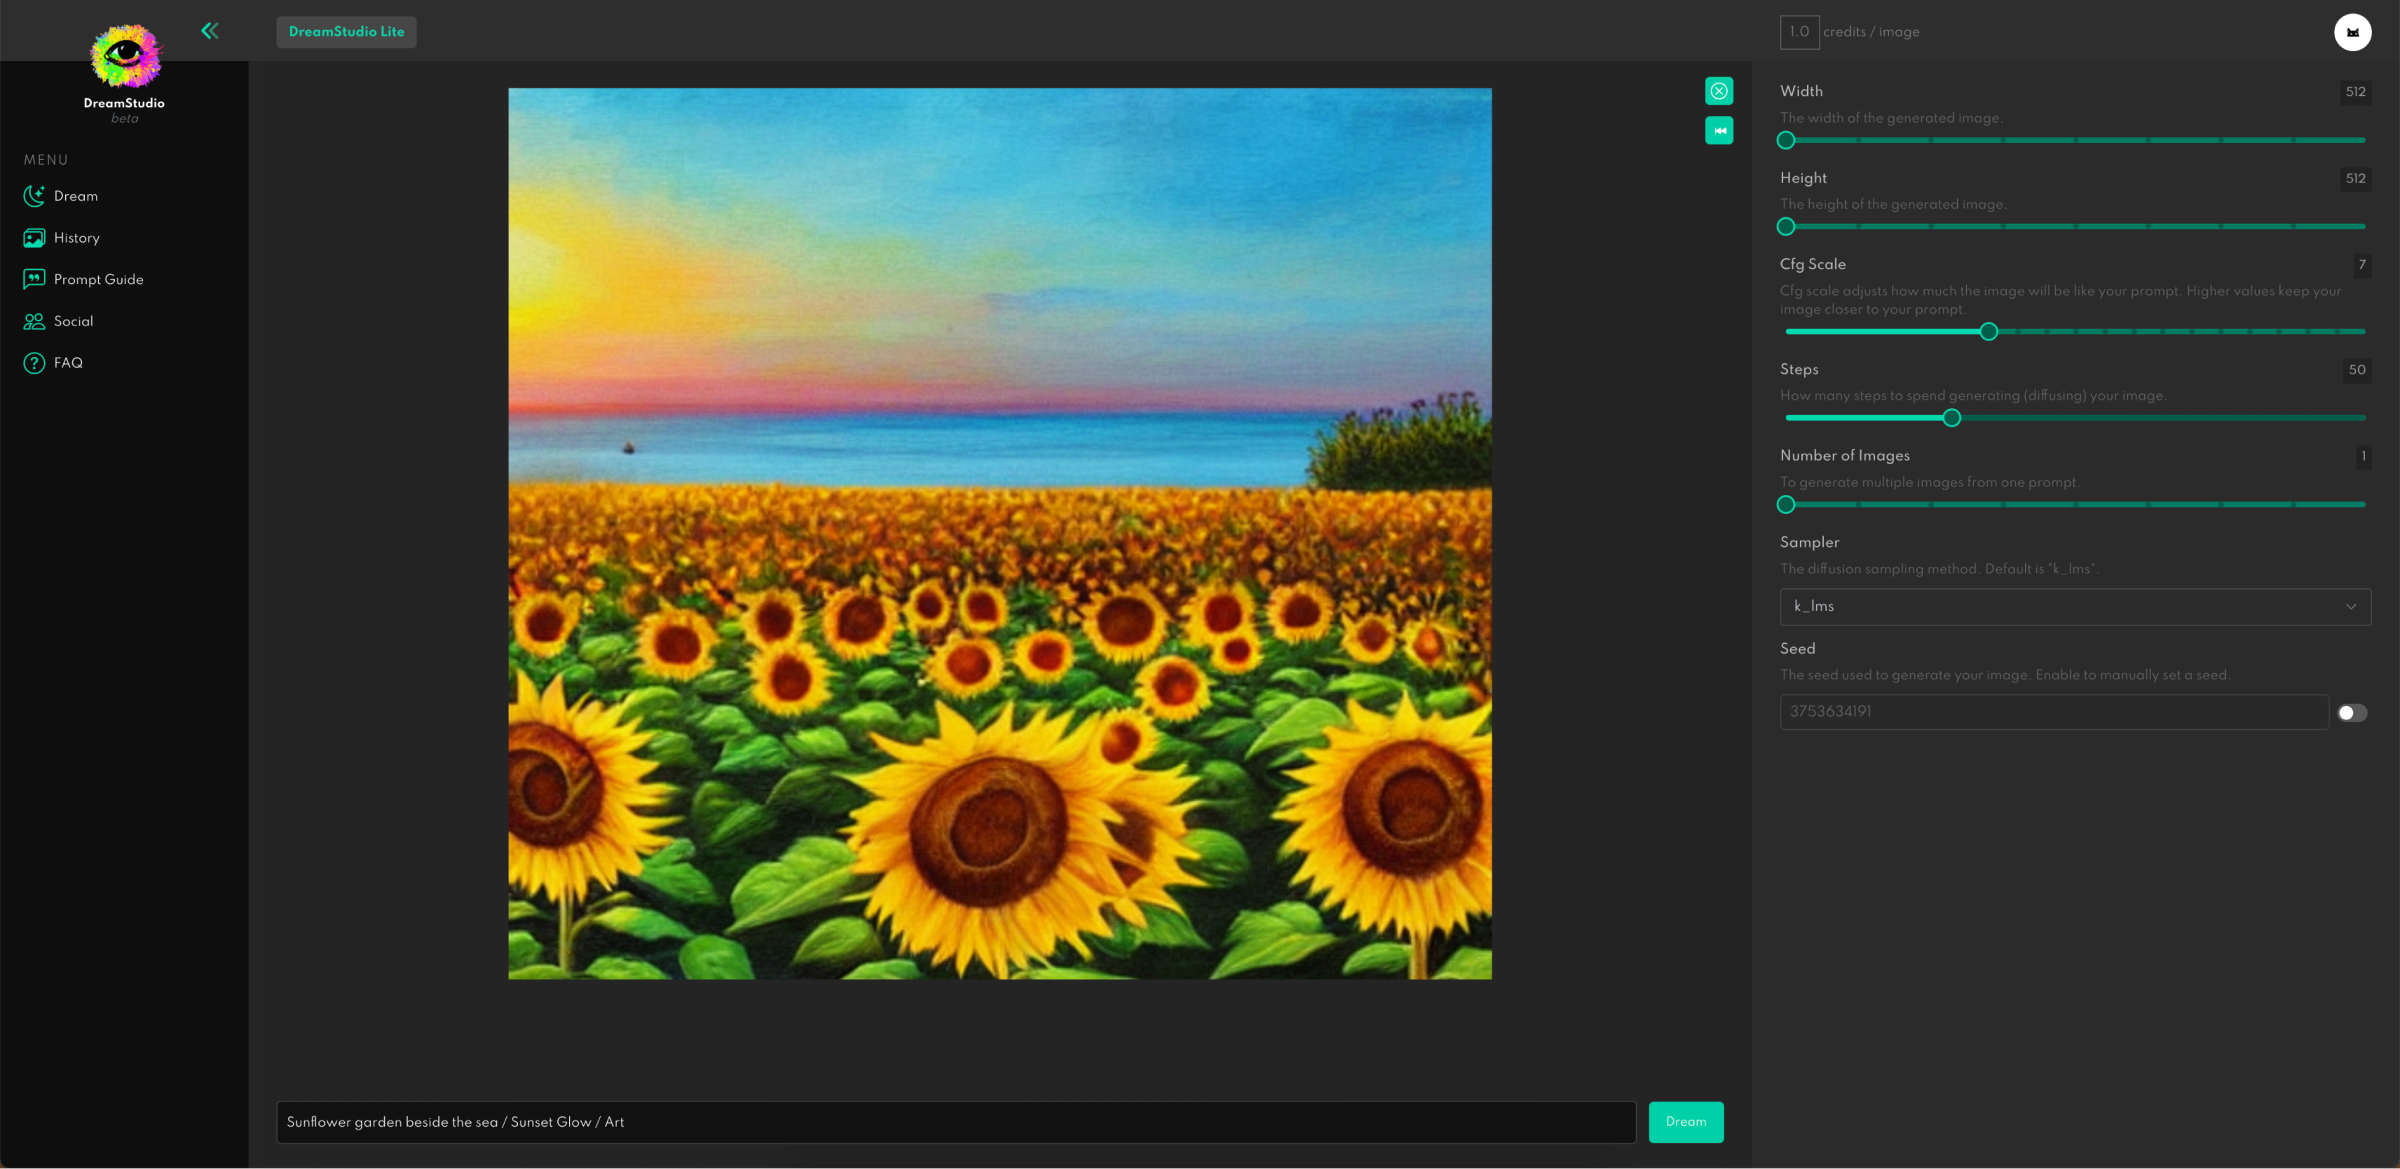
Task: Click the generated sunflower image
Action: coord(999,533)
